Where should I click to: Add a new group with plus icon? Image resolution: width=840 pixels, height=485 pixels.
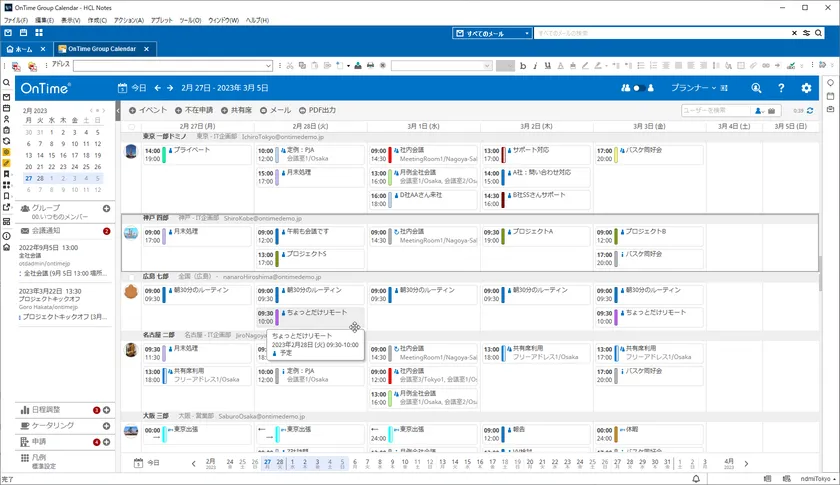tap(106, 208)
